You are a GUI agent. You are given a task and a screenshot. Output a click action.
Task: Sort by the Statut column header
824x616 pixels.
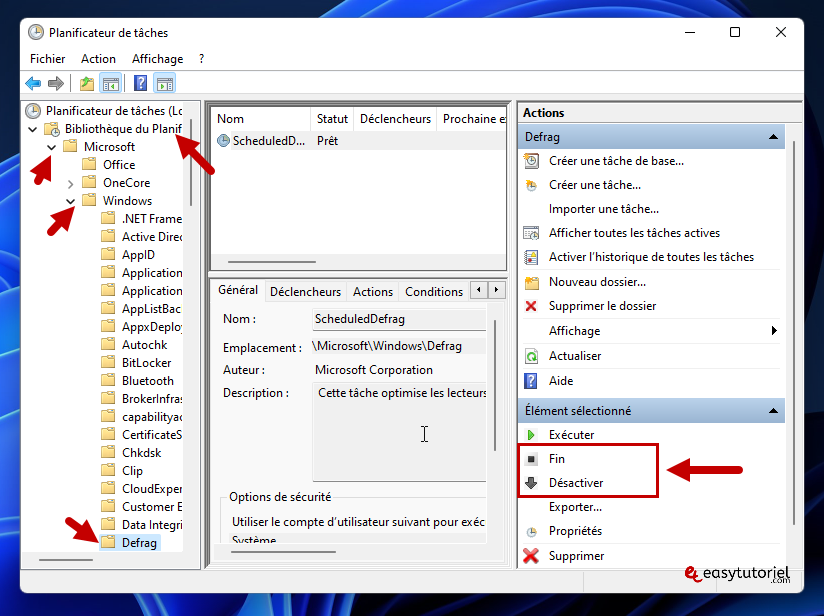(x=332, y=119)
